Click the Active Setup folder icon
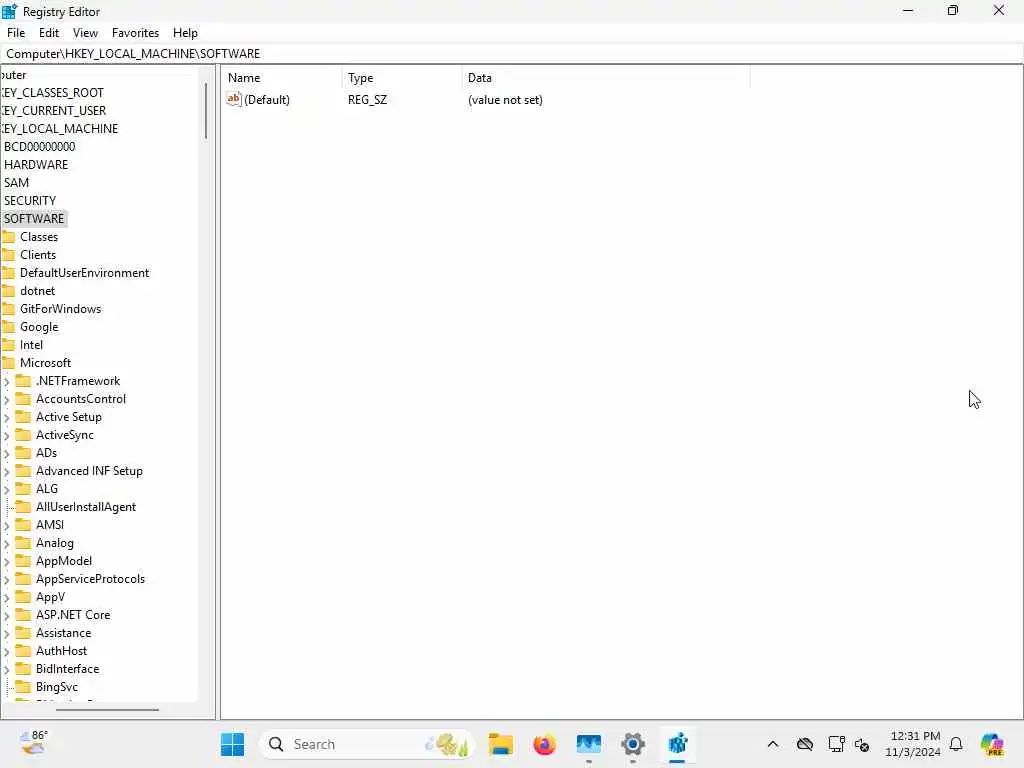1024x768 pixels. (x=23, y=416)
